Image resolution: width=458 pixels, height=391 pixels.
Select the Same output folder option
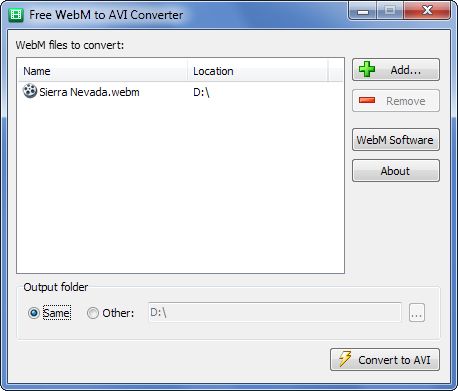[x=34, y=313]
